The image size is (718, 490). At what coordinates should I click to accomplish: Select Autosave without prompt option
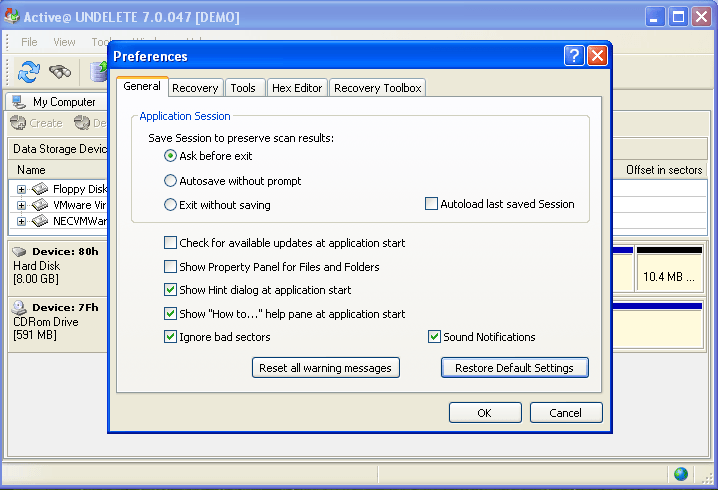click(x=170, y=181)
